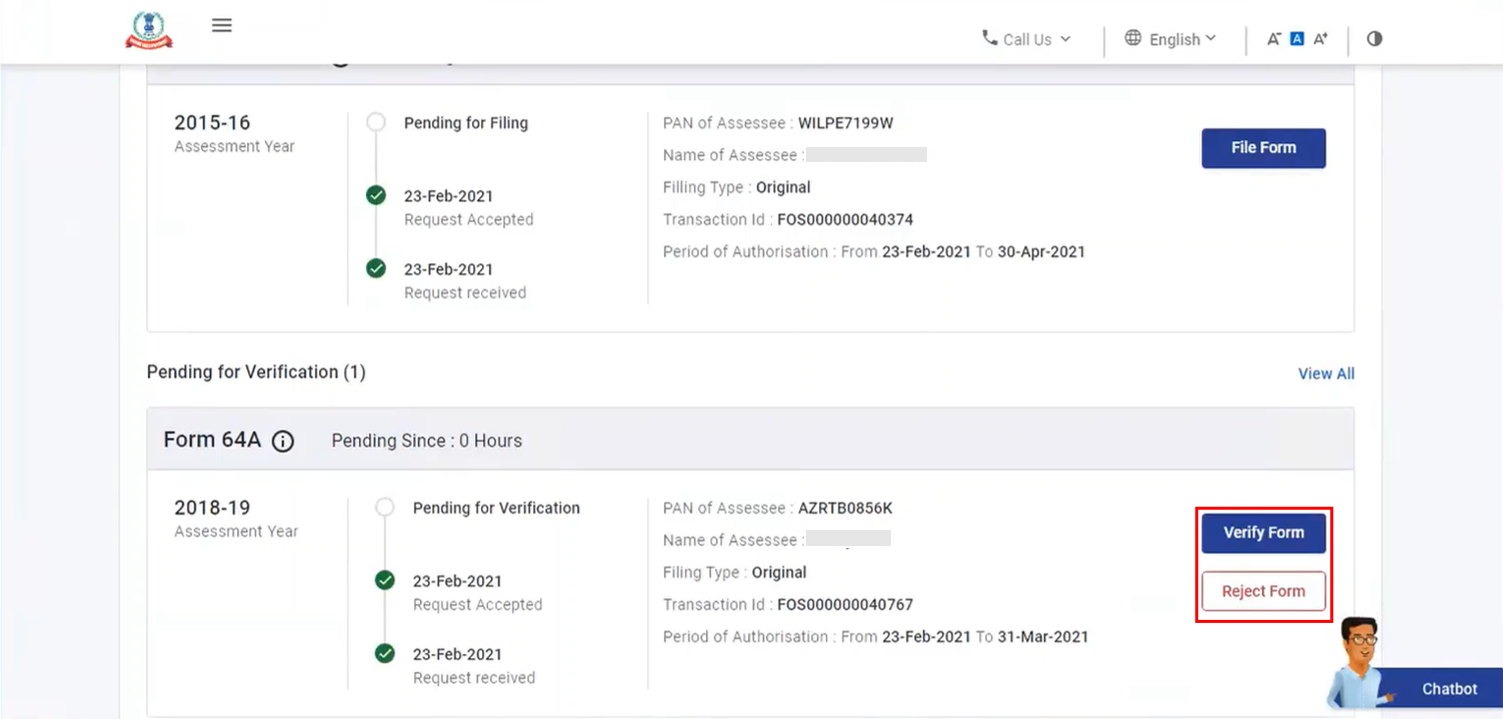
Task: Click the green Request Accepted checkmark for 2018-19
Action: click(384, 580)
